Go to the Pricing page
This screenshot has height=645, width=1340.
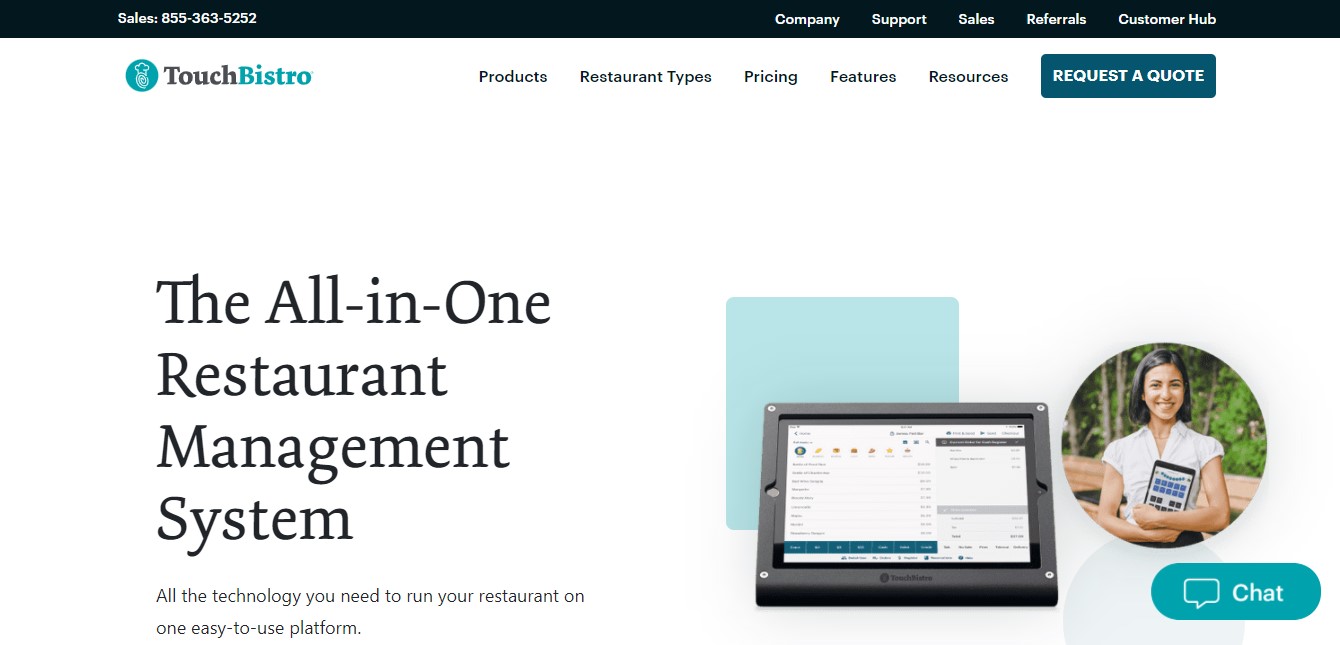771,76
